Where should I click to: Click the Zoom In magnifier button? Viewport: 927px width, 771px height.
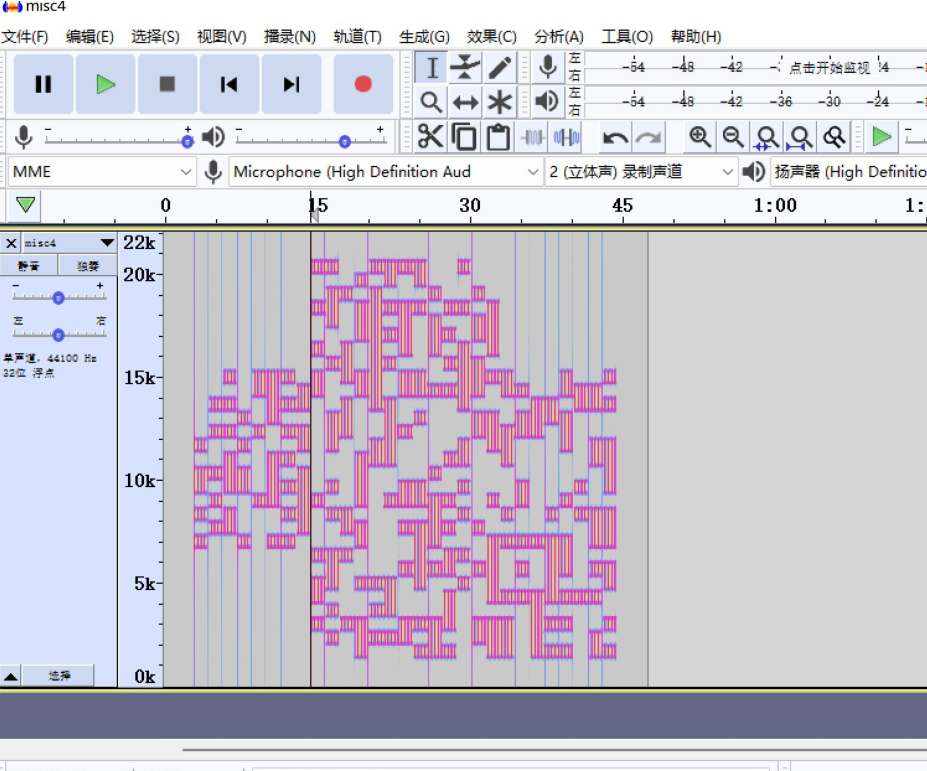(700, 137)
